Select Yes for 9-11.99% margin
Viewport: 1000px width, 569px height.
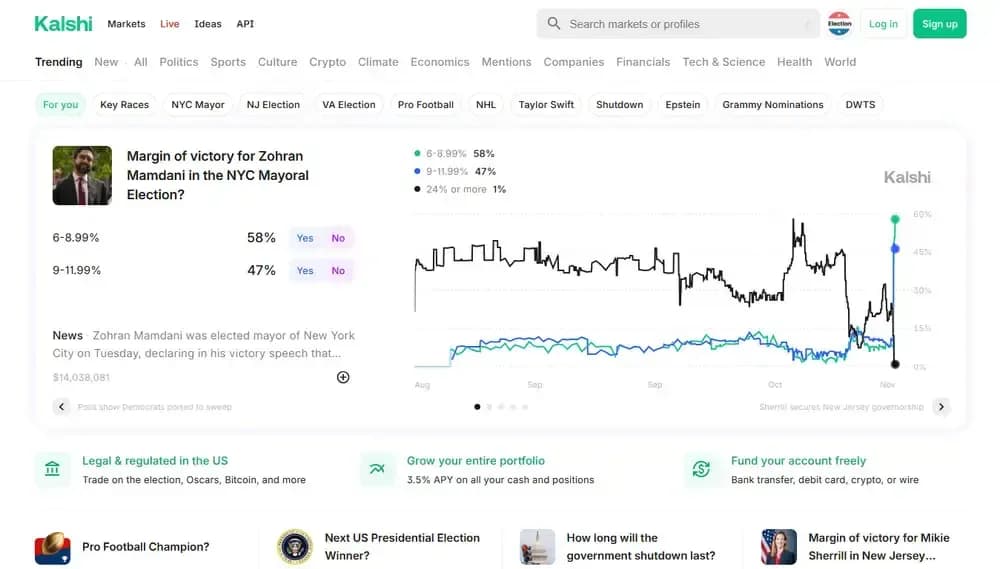305,270
